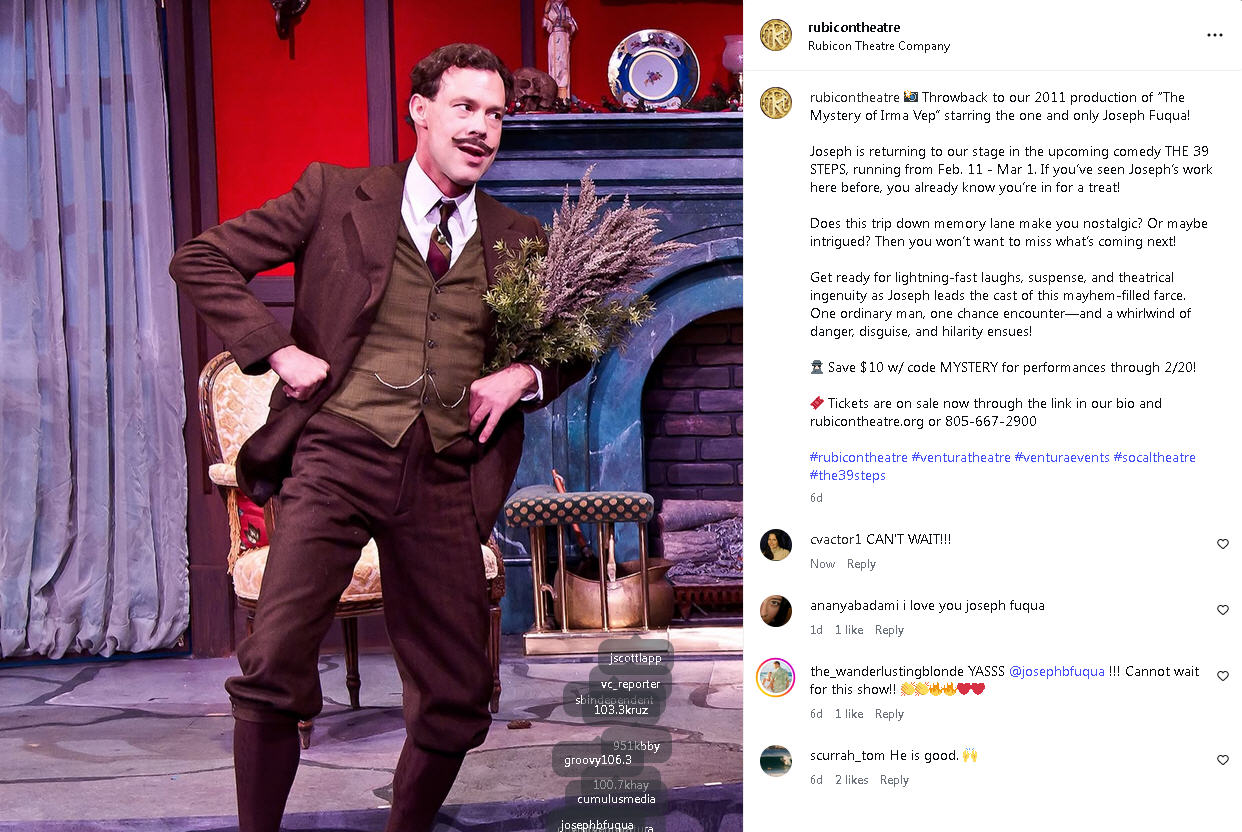Like ananyabadami's comment with the heart
This screenshot has height=832, width=1242.
click(x=1222, y=610)
